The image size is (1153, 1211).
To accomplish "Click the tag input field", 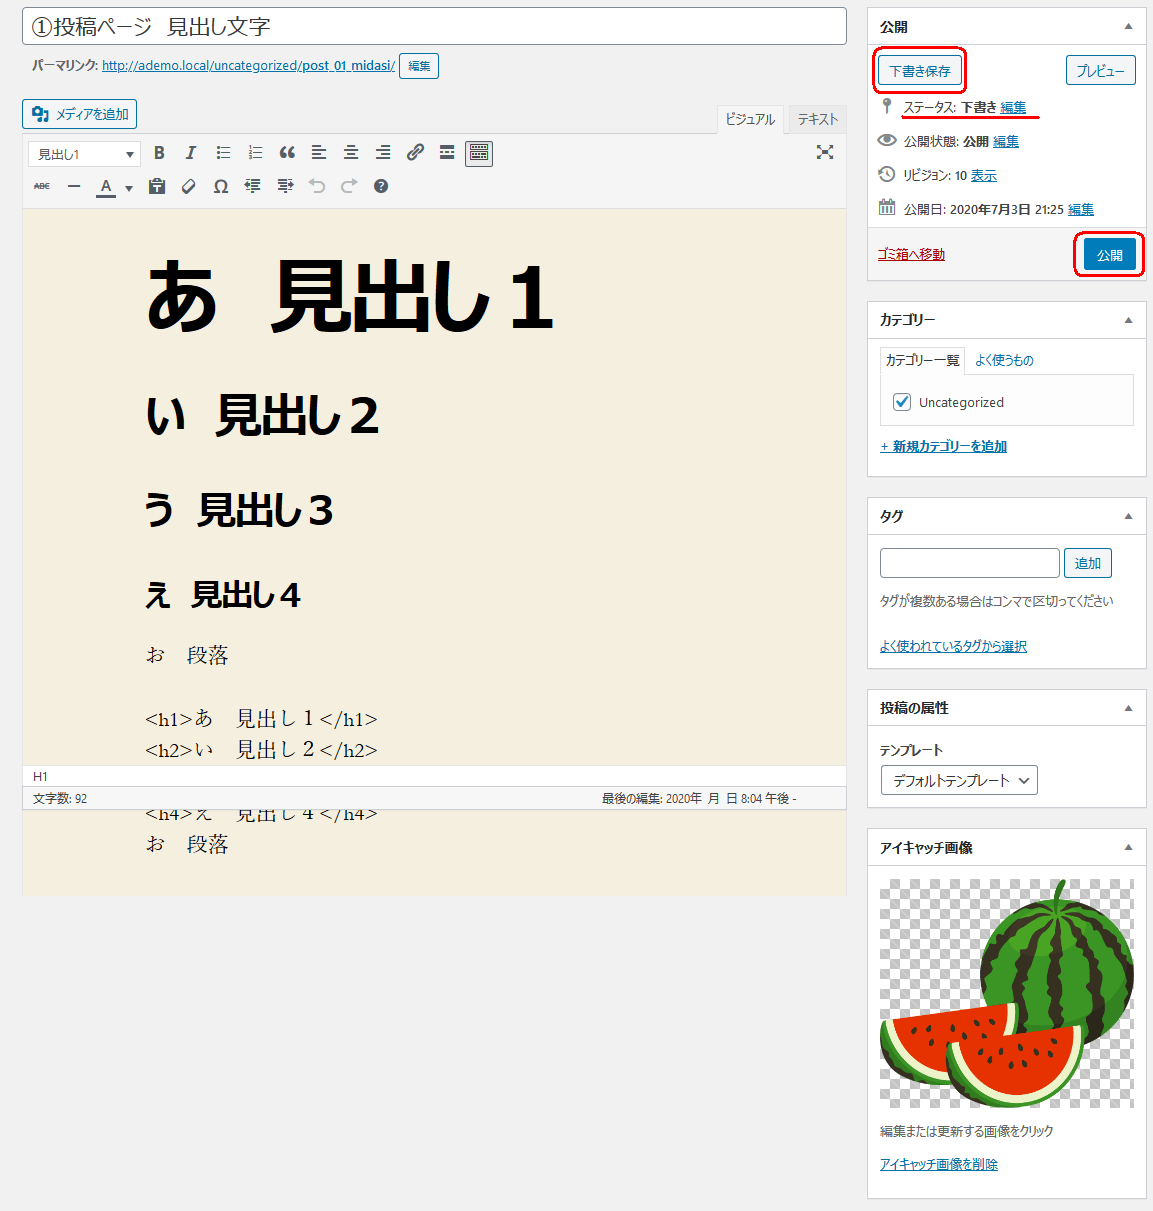I will tap(969, 563).
